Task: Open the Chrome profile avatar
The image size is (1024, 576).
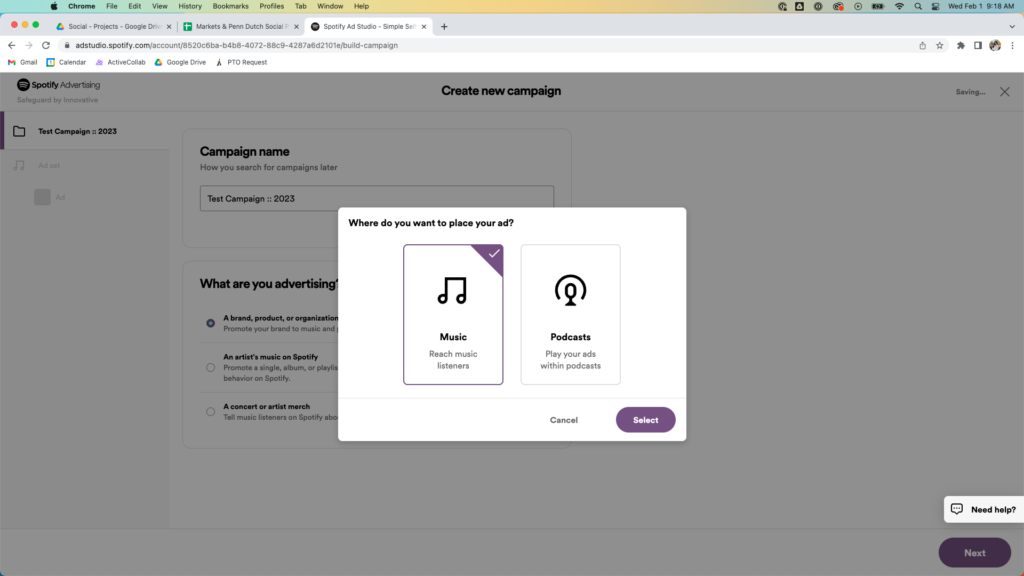Action: point(995,45)
